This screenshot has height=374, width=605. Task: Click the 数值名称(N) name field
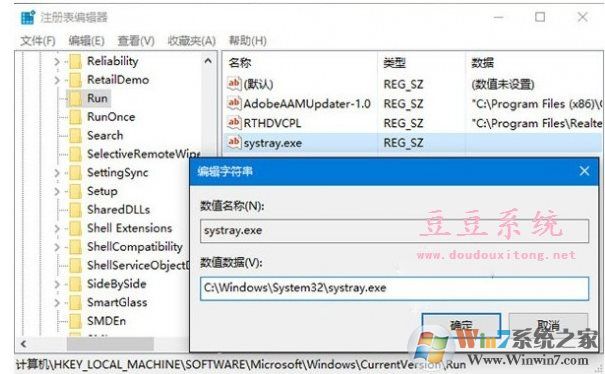[394, 231]
